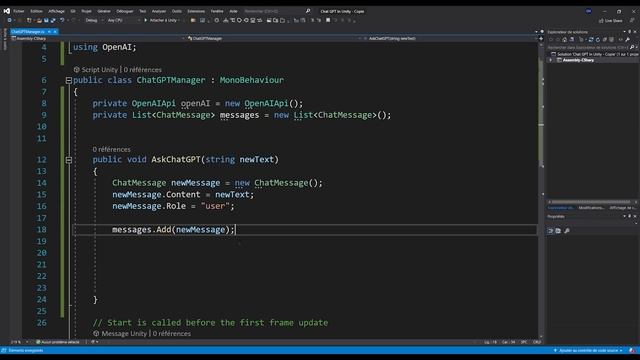Click the search magnifier in title bar
The width and height of the screenshot is (640, 360).
pos(308,11)
